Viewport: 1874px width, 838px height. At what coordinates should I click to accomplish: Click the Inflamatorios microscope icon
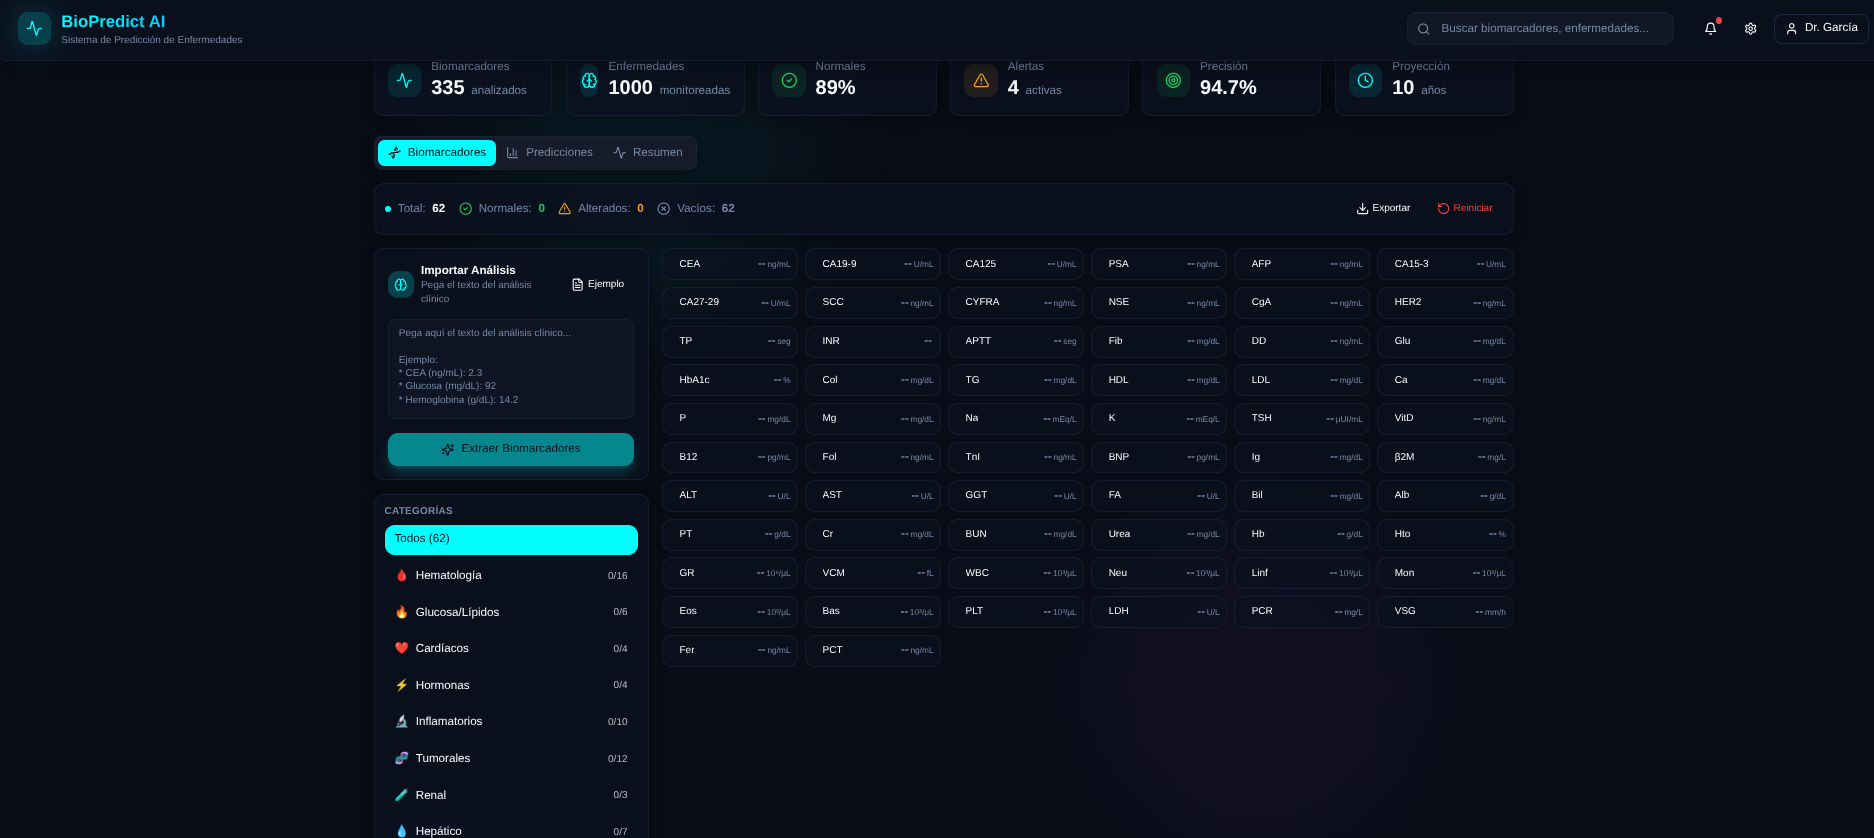click(401, 721)
